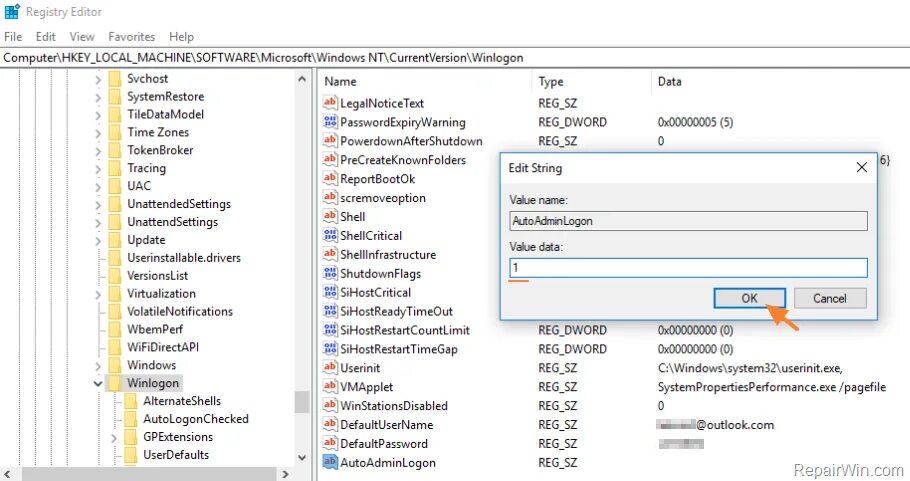Select the LegalNoticeText string value icon
Screen dimensions: 910x481
[330, 103]
